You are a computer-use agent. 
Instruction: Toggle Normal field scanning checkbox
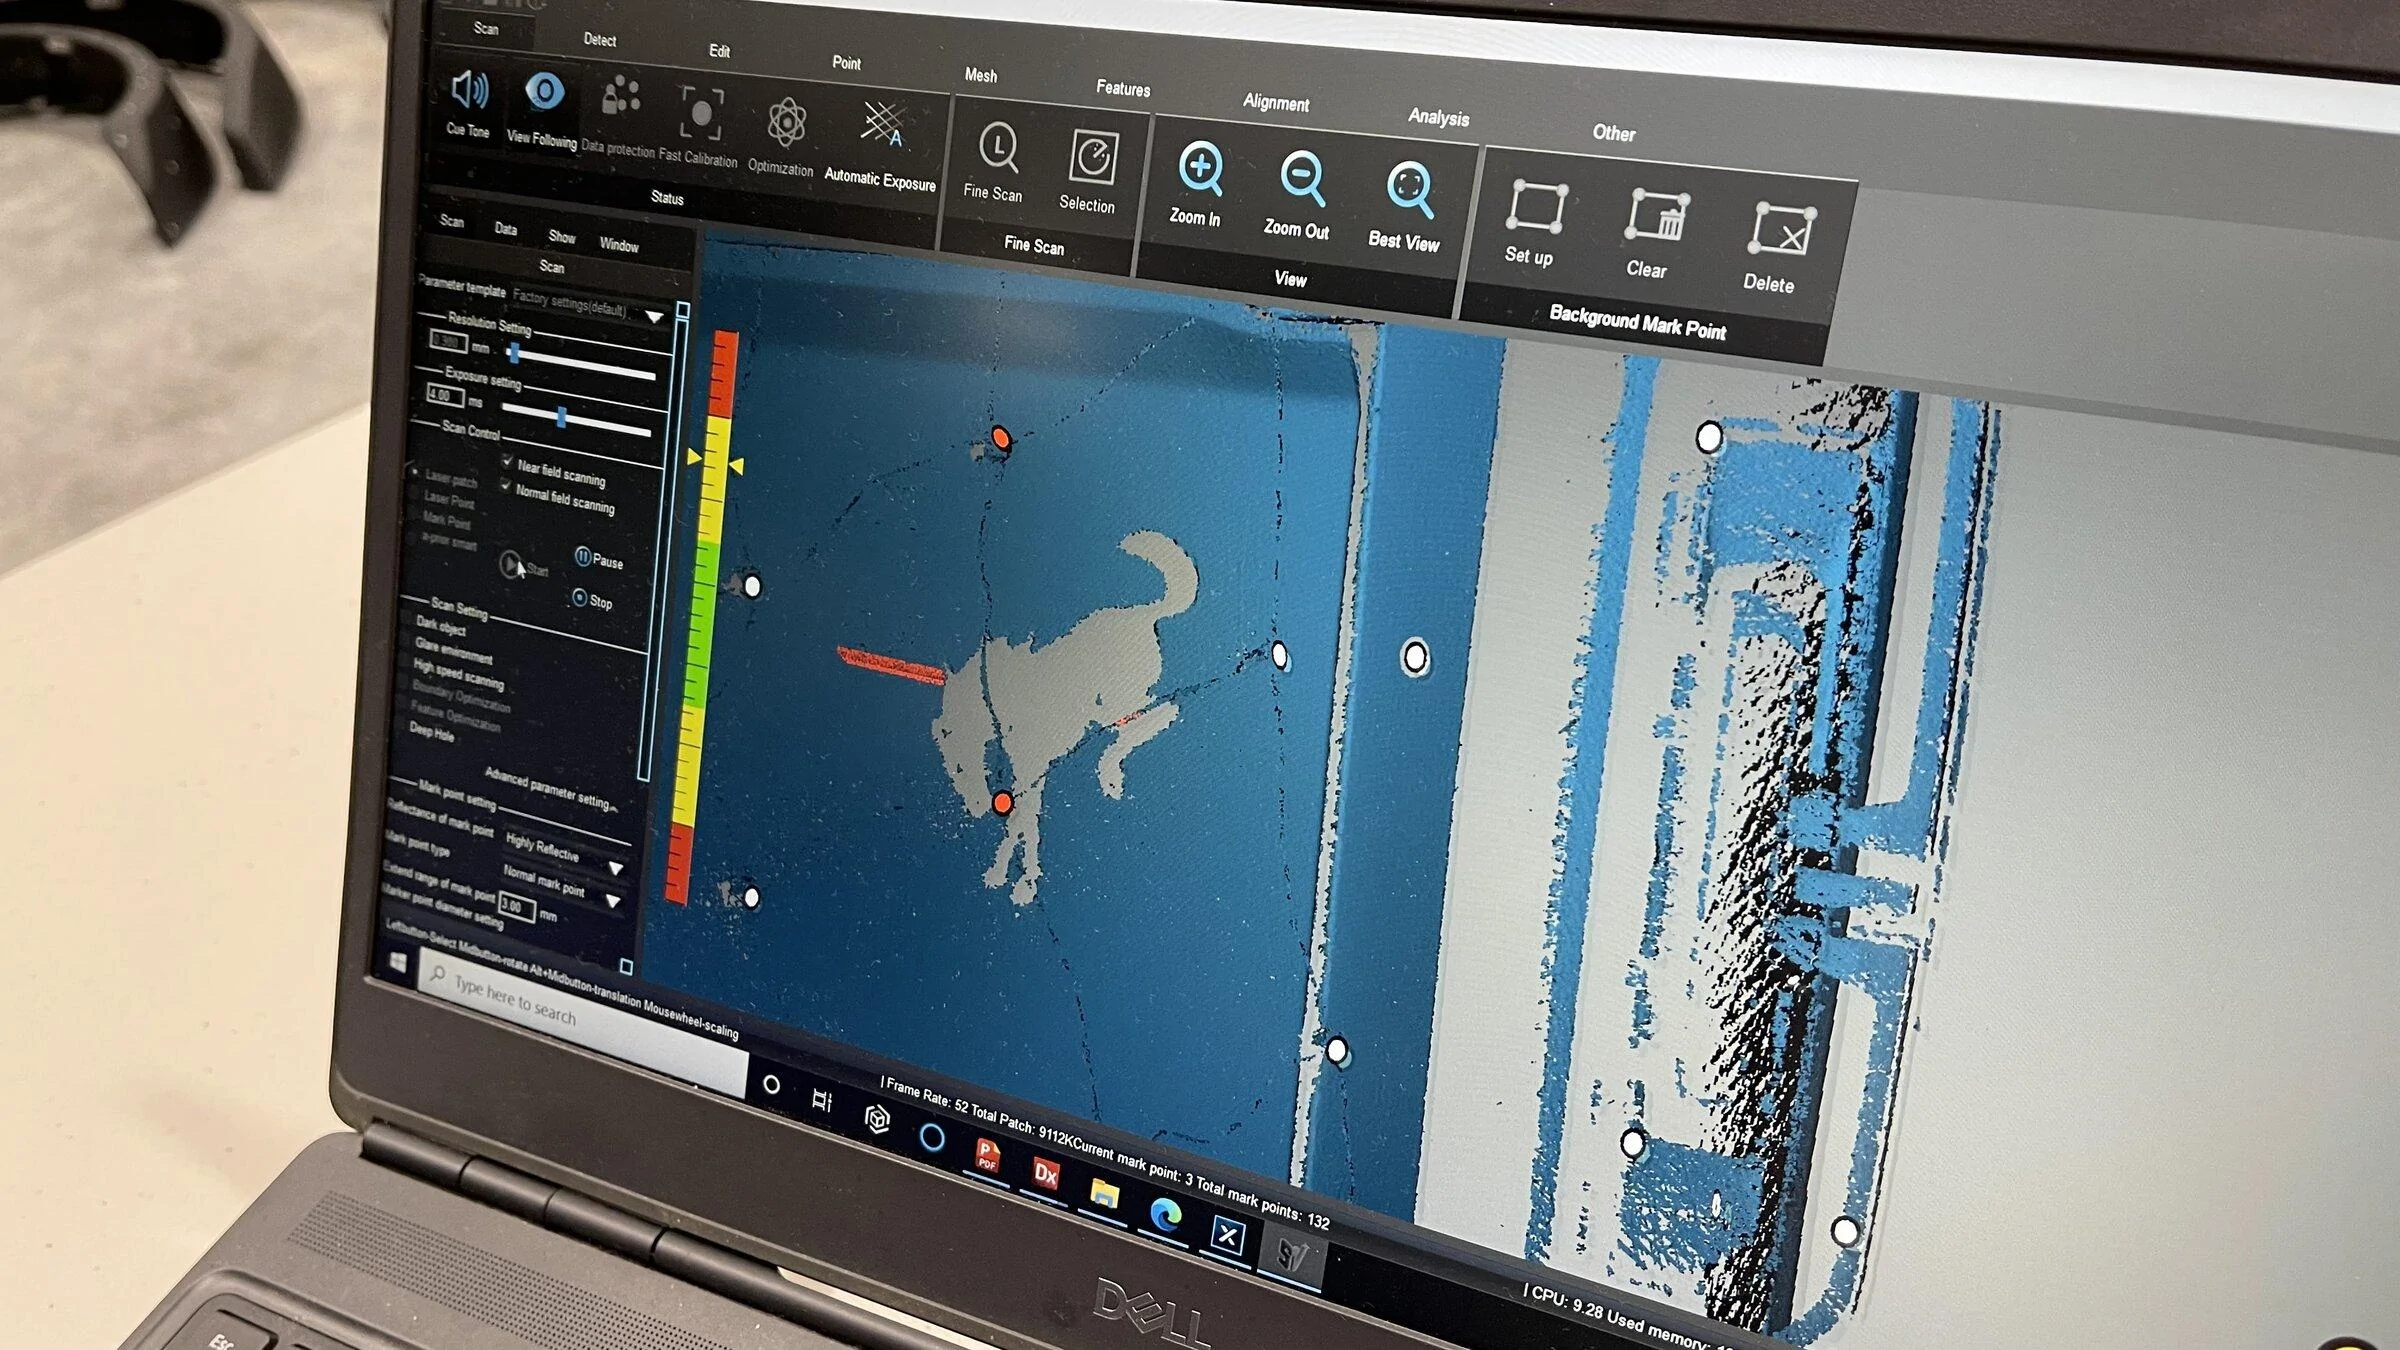(505, 485)
